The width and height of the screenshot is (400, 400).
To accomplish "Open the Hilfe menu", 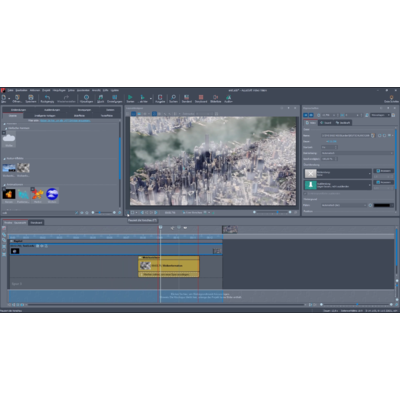I will click(105, 90).
